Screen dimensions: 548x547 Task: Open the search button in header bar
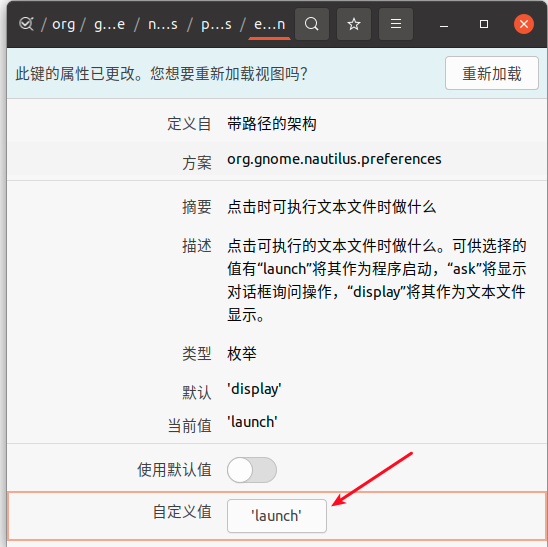tap(311, 24)
